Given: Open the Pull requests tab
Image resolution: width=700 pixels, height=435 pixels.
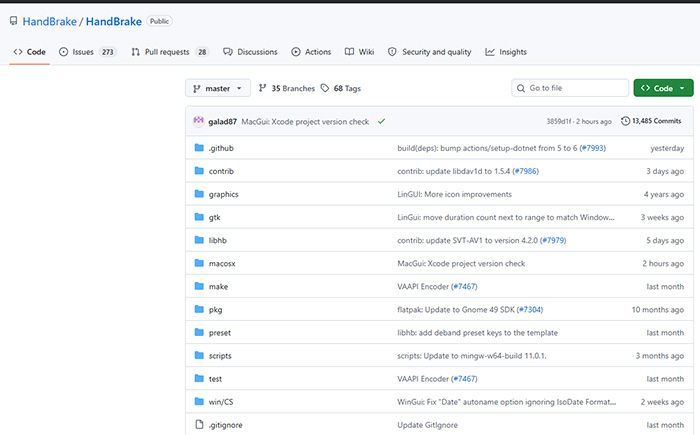Looking at the screenshot, I should click(x=170, y=52).
